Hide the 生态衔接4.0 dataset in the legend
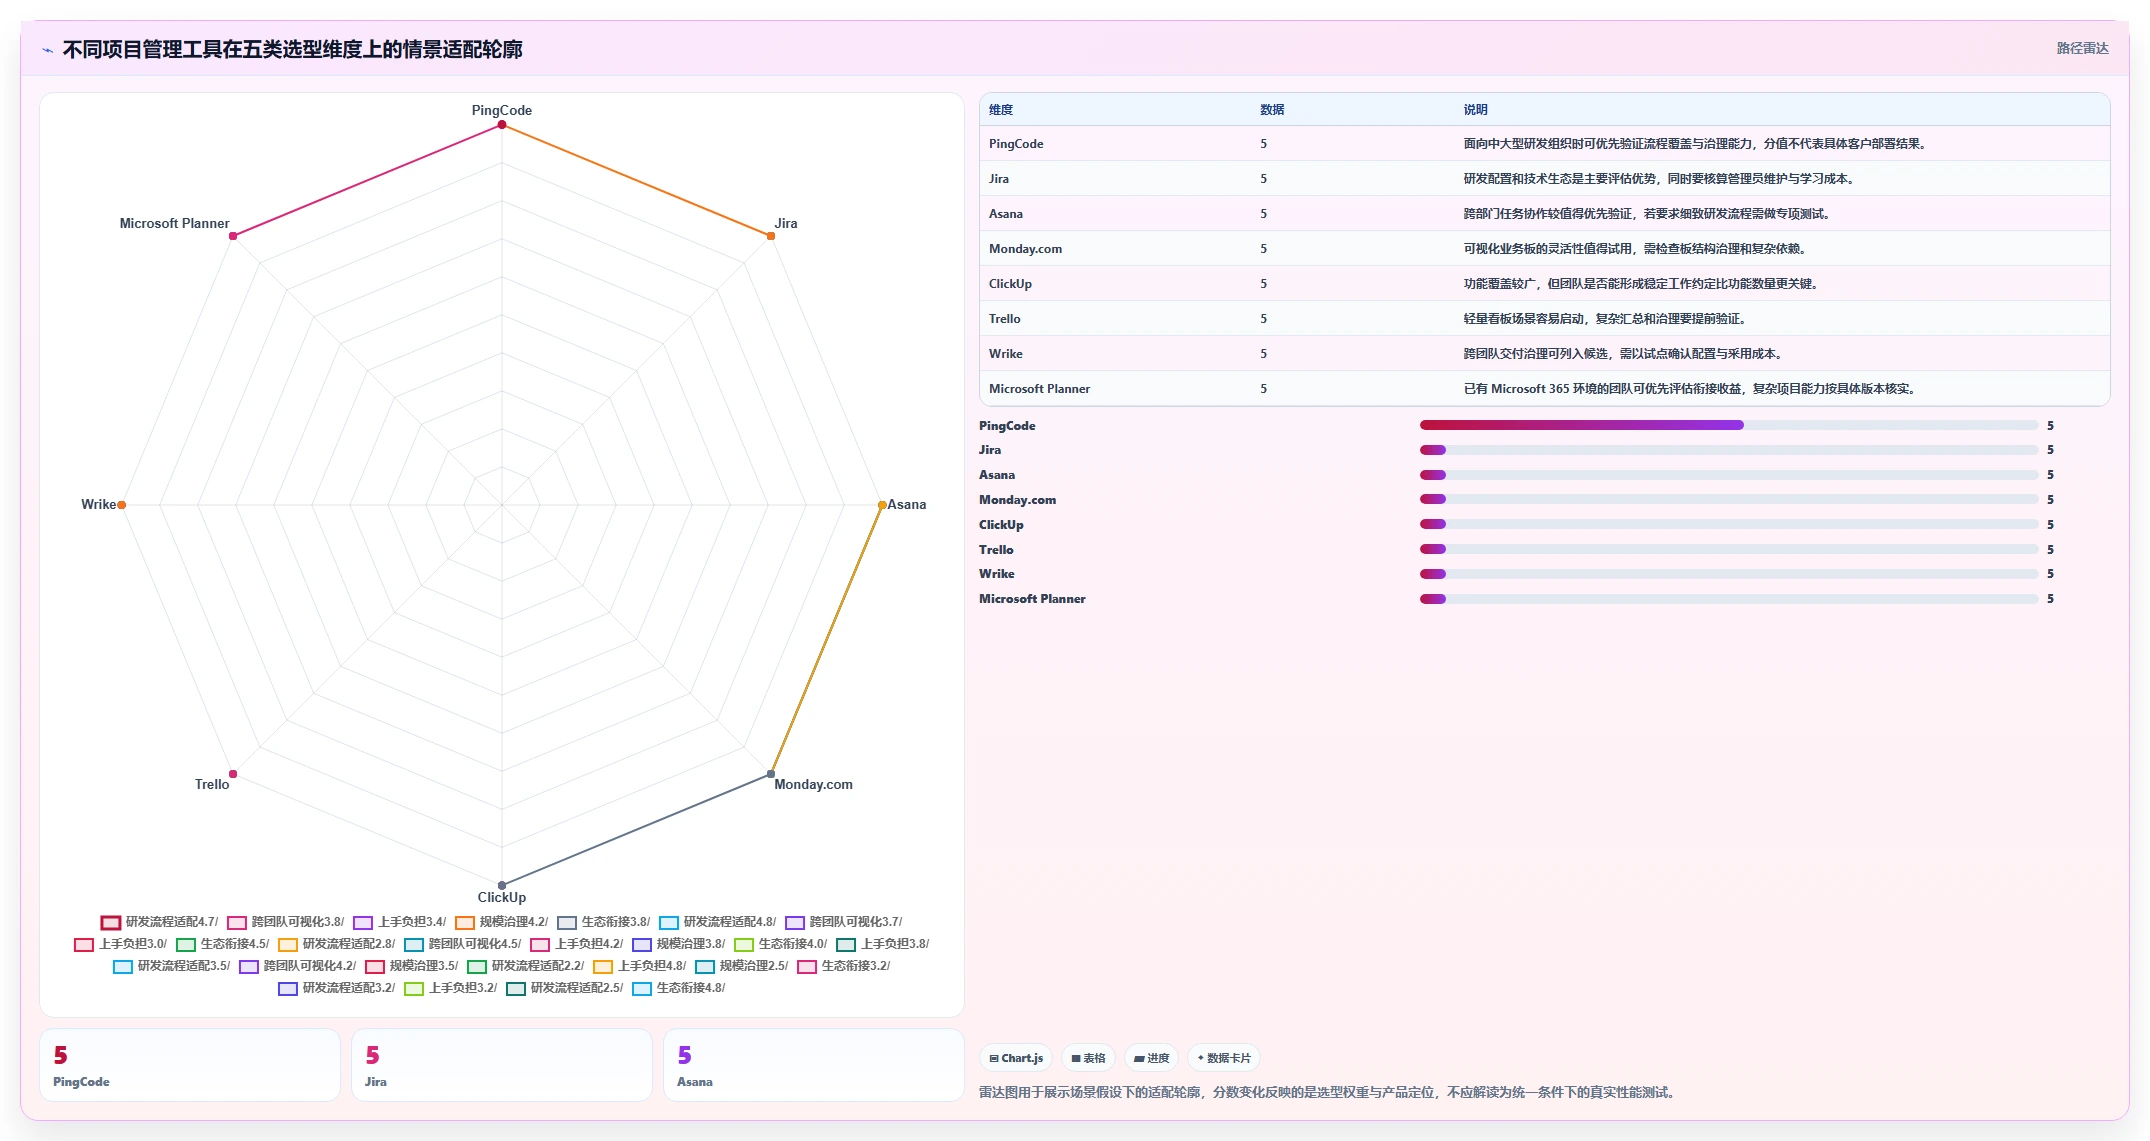This screenshot has width=2150, height=1141. [x=780, y=944]
